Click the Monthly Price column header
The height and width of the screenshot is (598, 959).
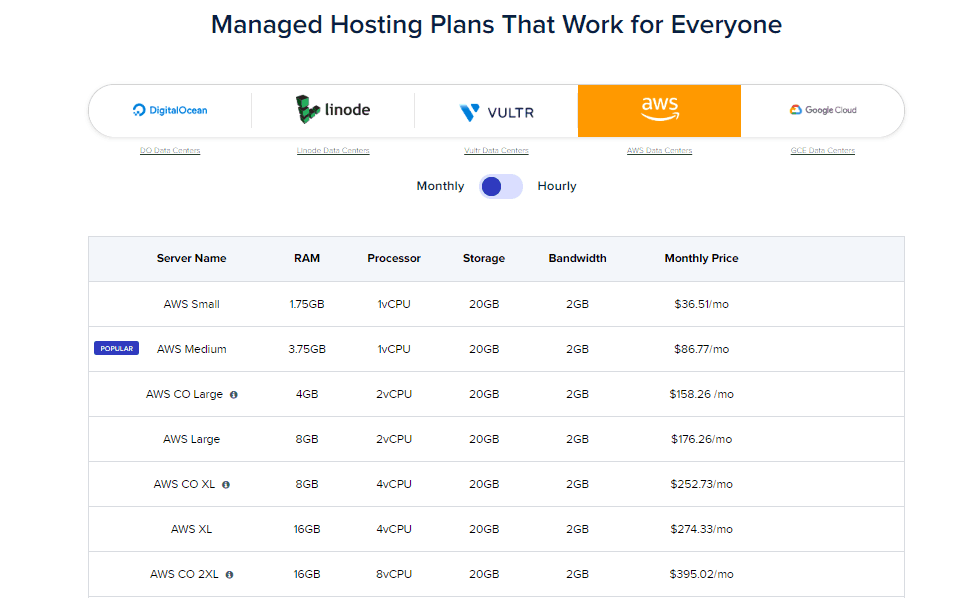702,259
